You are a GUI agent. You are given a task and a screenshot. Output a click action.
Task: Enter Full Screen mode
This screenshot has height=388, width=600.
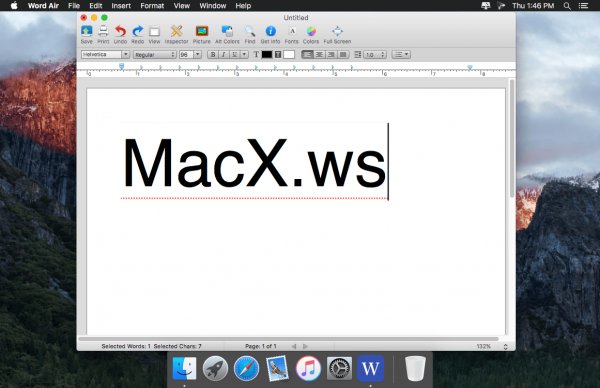click(337, 31)
